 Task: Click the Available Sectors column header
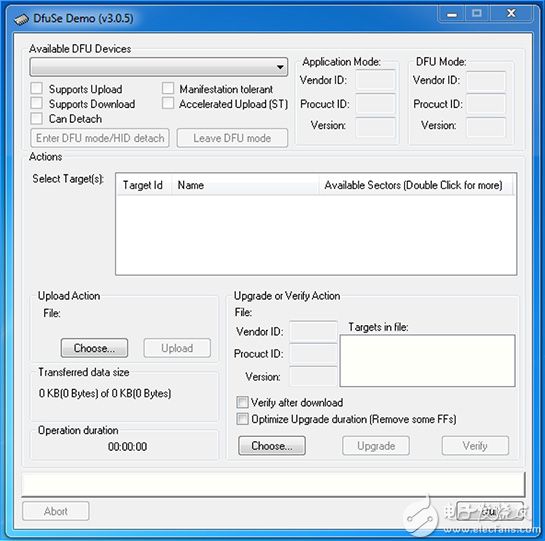pos(416,185)
